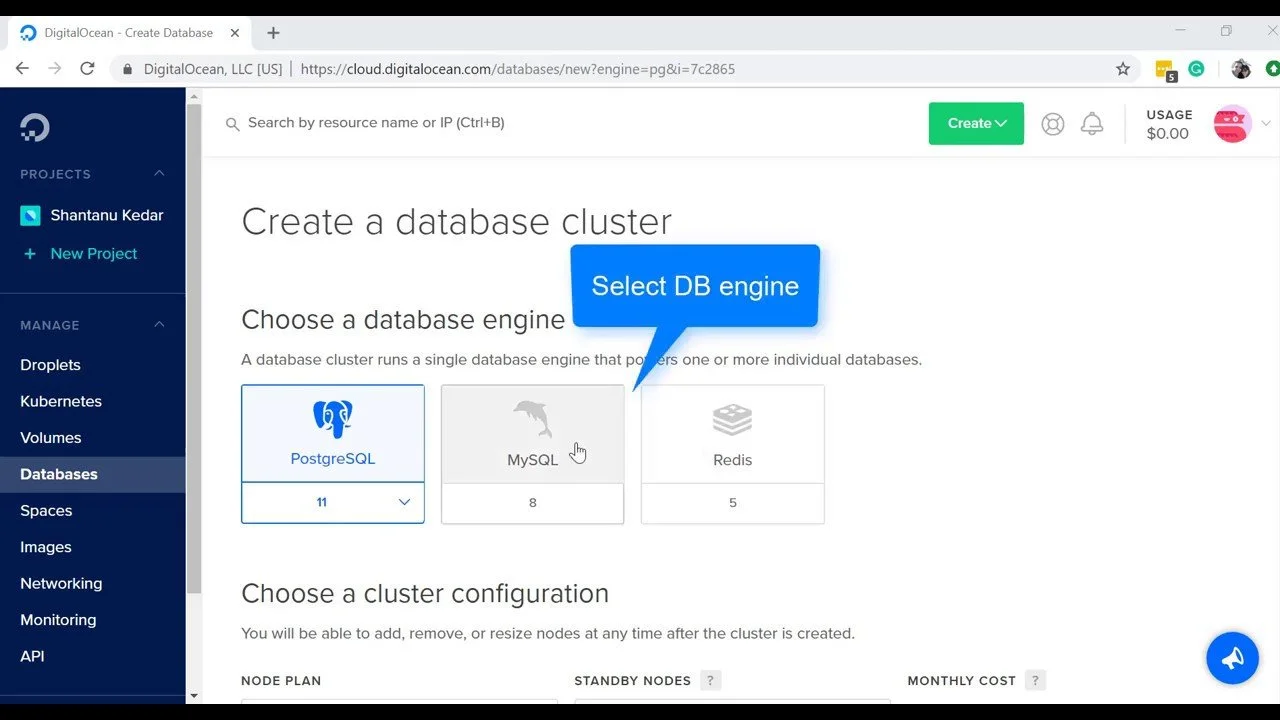
Task: Open a new browser tab
Action: click(273, 33)
